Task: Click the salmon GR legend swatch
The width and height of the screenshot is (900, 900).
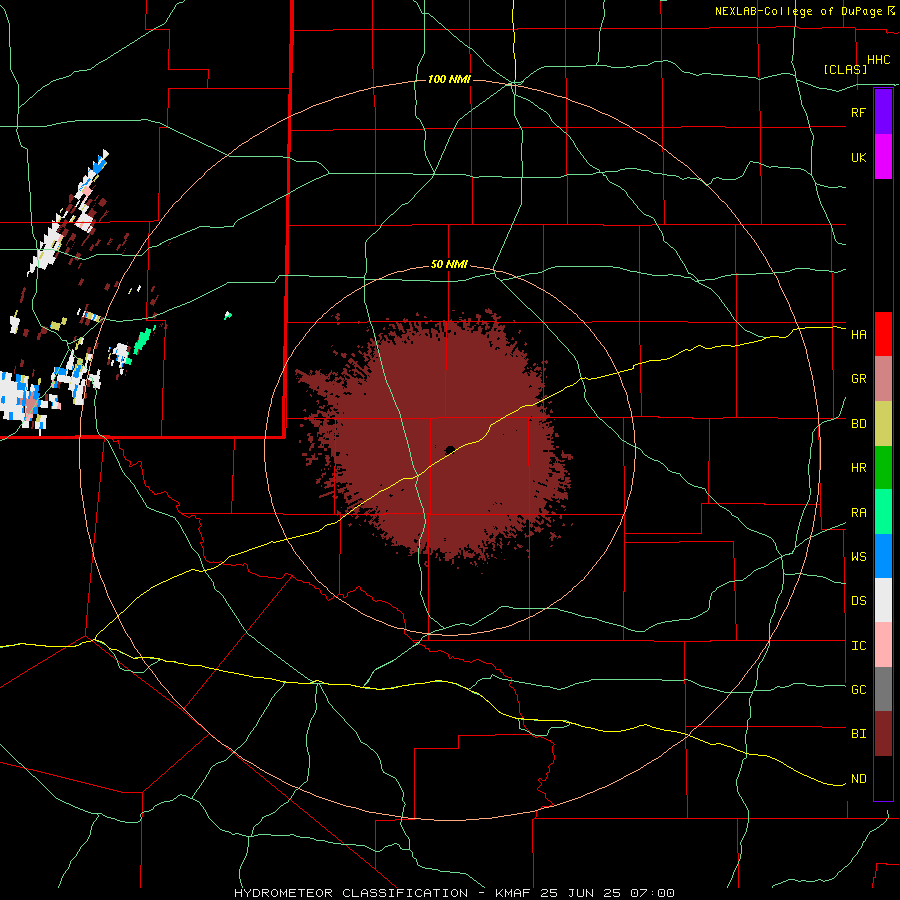Action: click(x=883, y=378)
